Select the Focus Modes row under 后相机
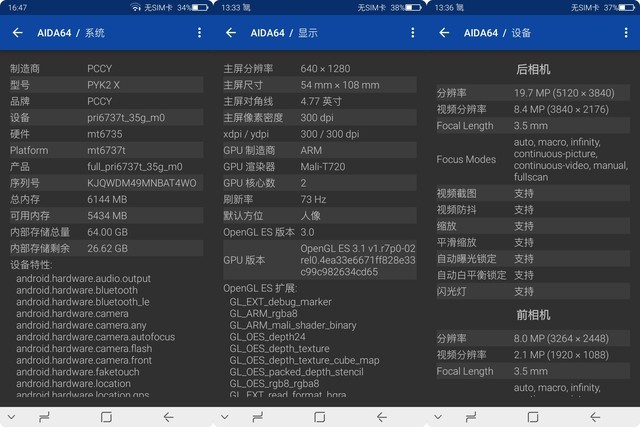Image resolution: width=640 pixels, height=427 pixels. 533,159
